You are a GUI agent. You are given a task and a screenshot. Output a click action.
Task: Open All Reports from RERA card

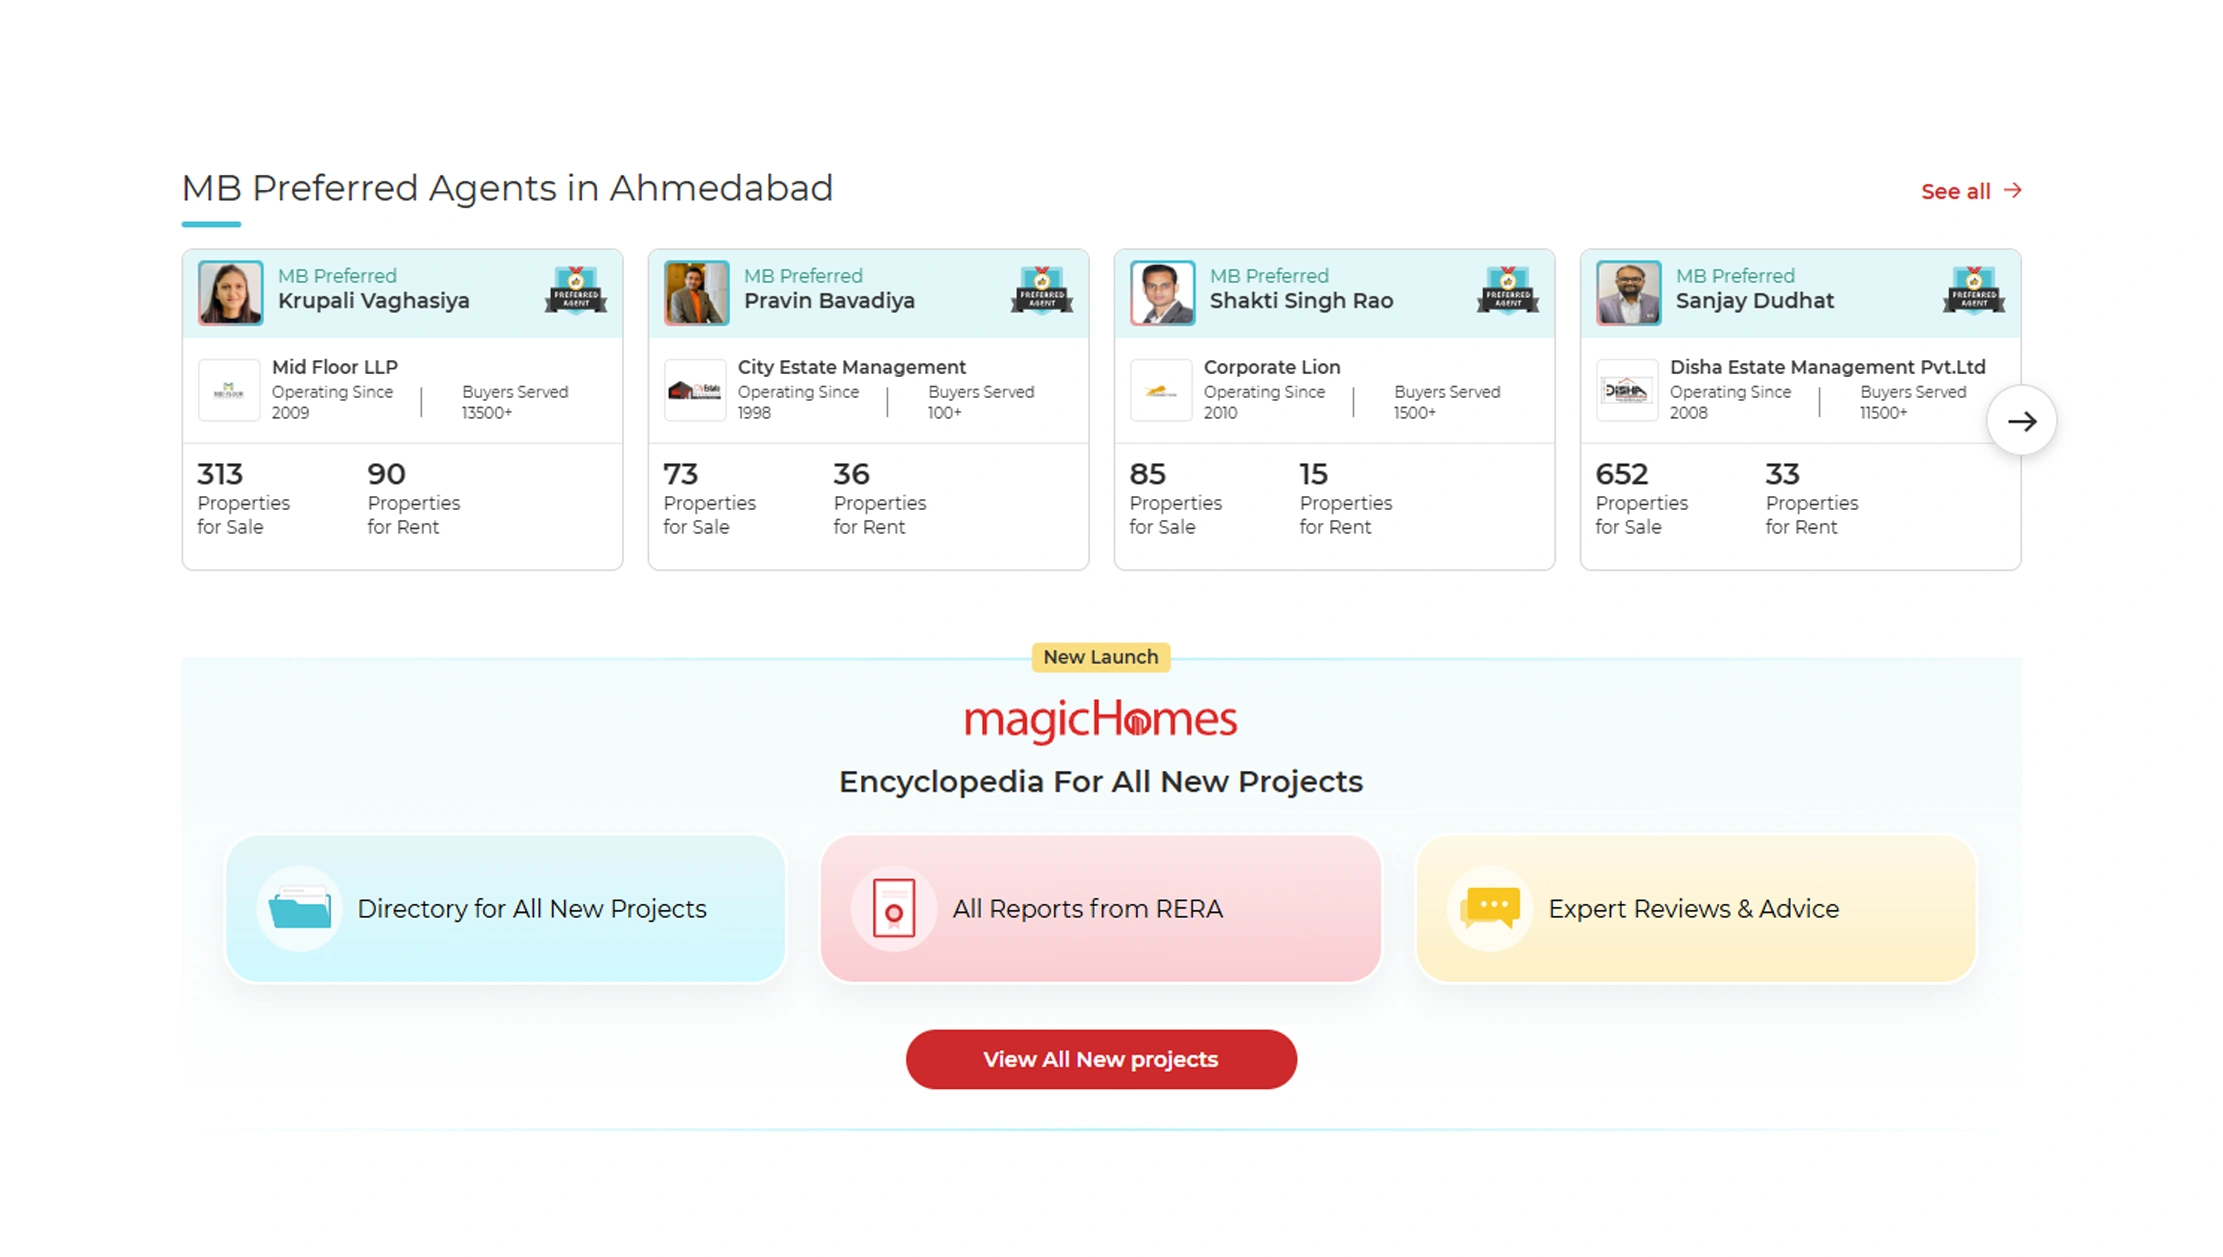click(1100, 908)
